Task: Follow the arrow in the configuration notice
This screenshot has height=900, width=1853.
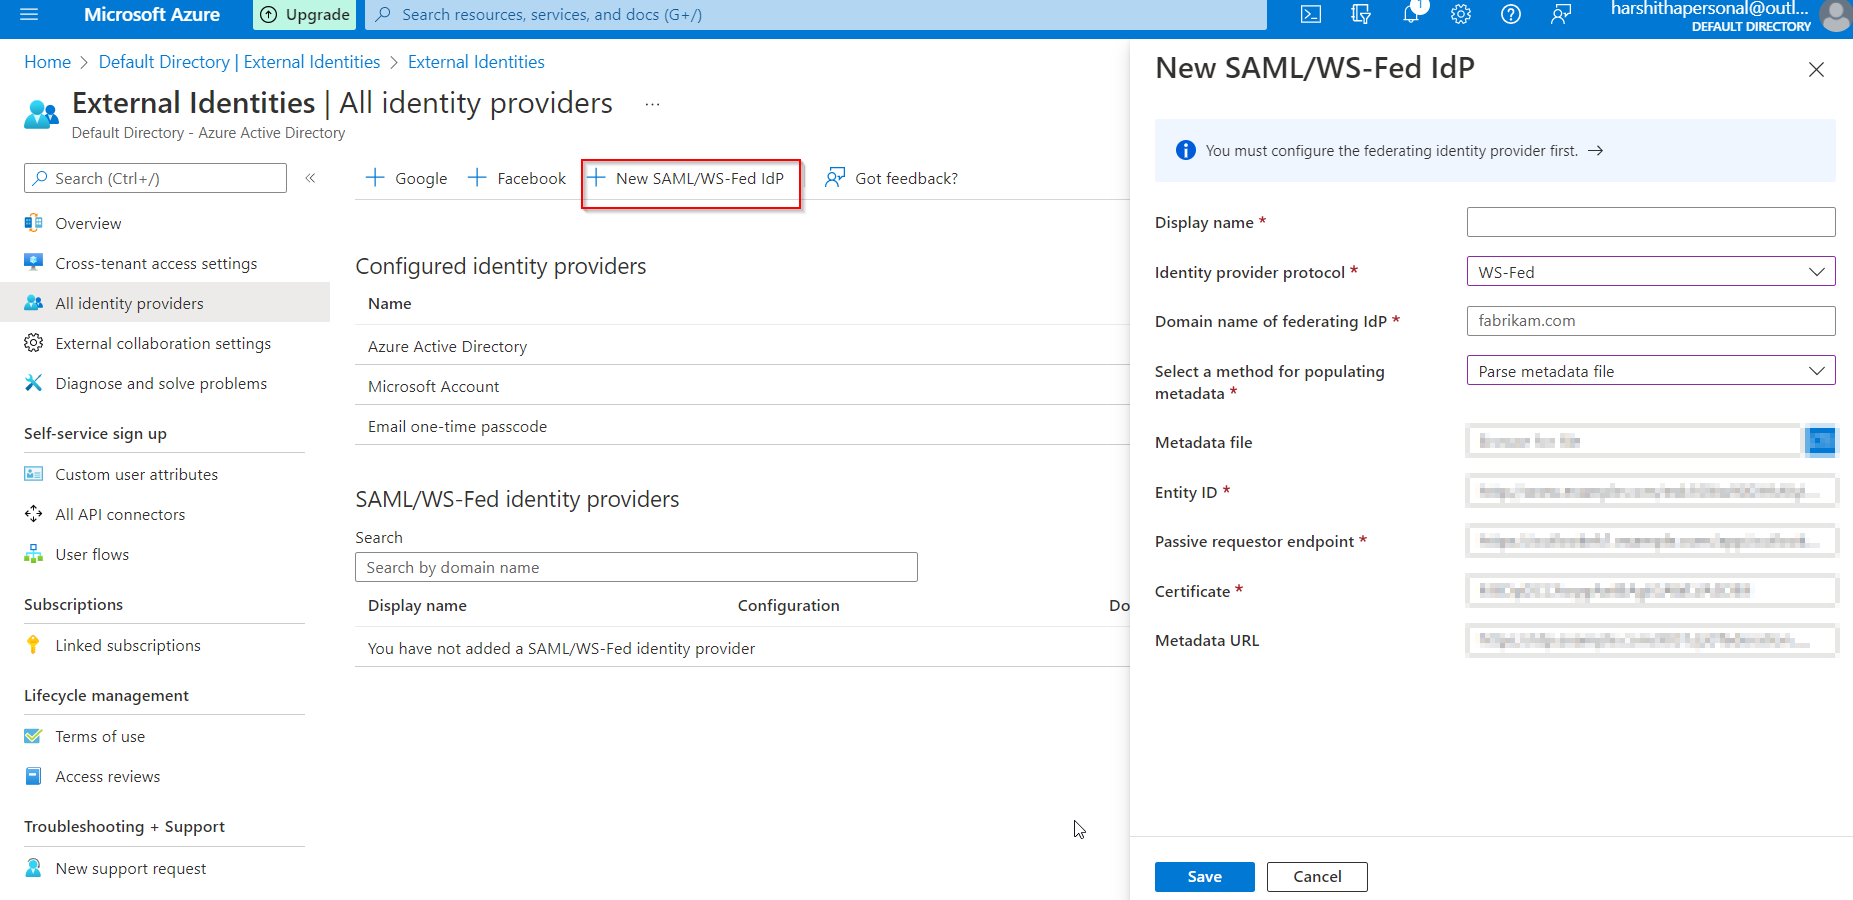Action: [x=1596, y=150]
